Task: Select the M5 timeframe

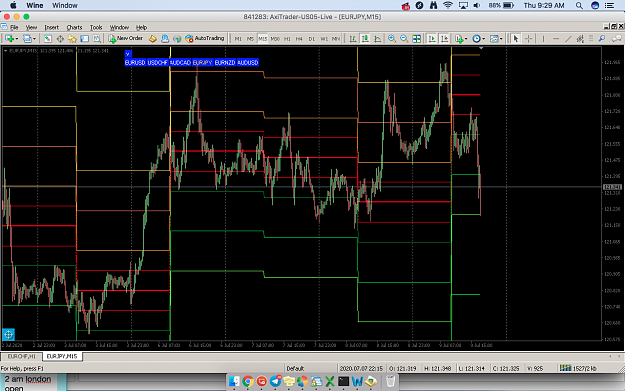Action: tap(250, 39)
